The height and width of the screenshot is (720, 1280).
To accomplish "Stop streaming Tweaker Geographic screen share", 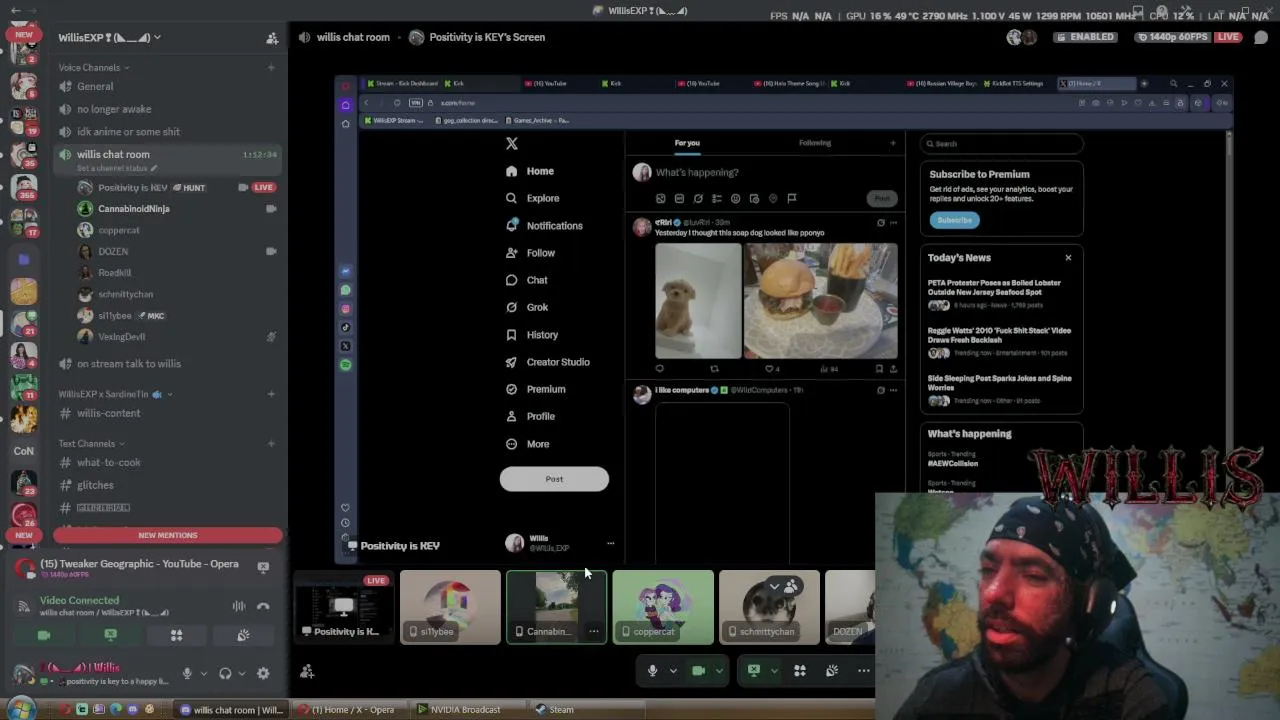I will pos(263,566).
